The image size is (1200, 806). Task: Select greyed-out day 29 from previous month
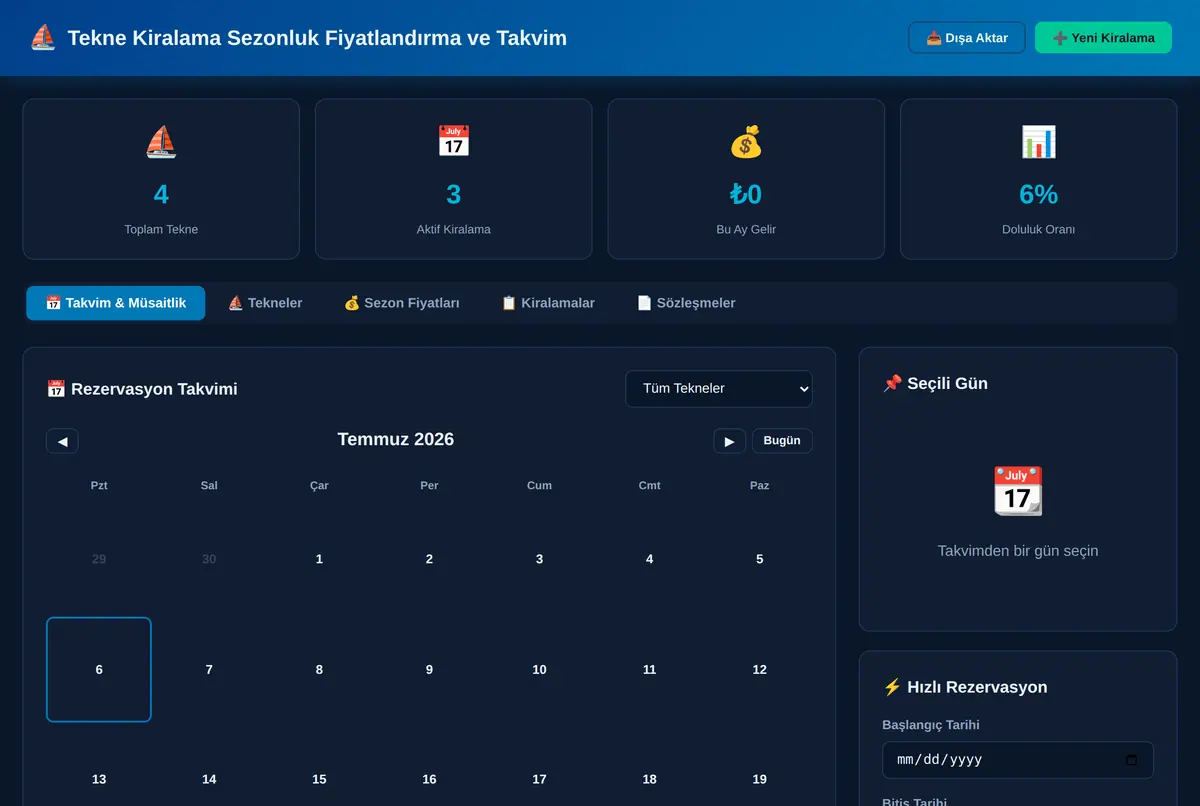(x=99, y=559)
